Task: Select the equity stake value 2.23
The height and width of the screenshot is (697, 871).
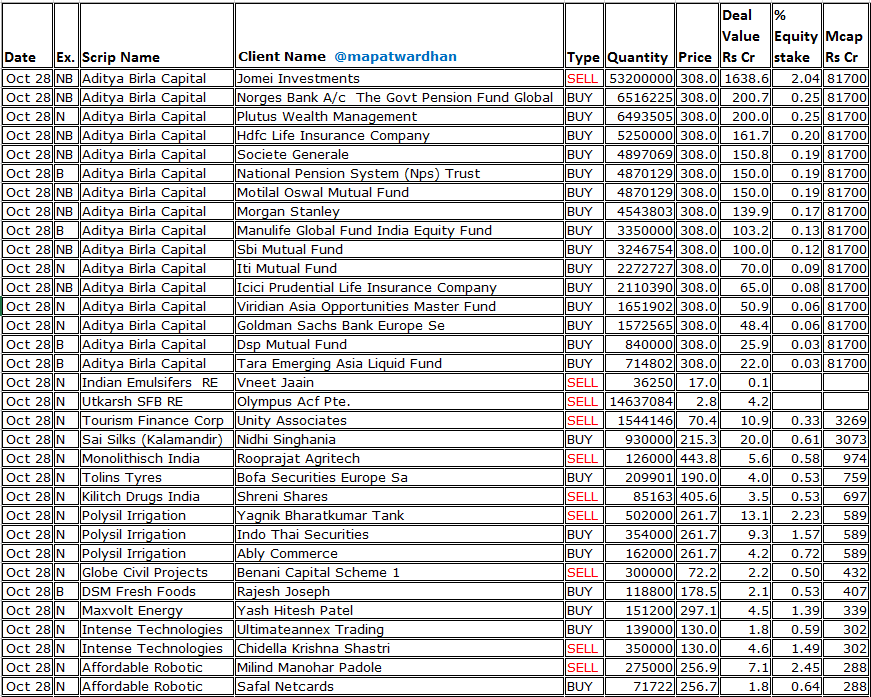Action: tap(797, 515)
